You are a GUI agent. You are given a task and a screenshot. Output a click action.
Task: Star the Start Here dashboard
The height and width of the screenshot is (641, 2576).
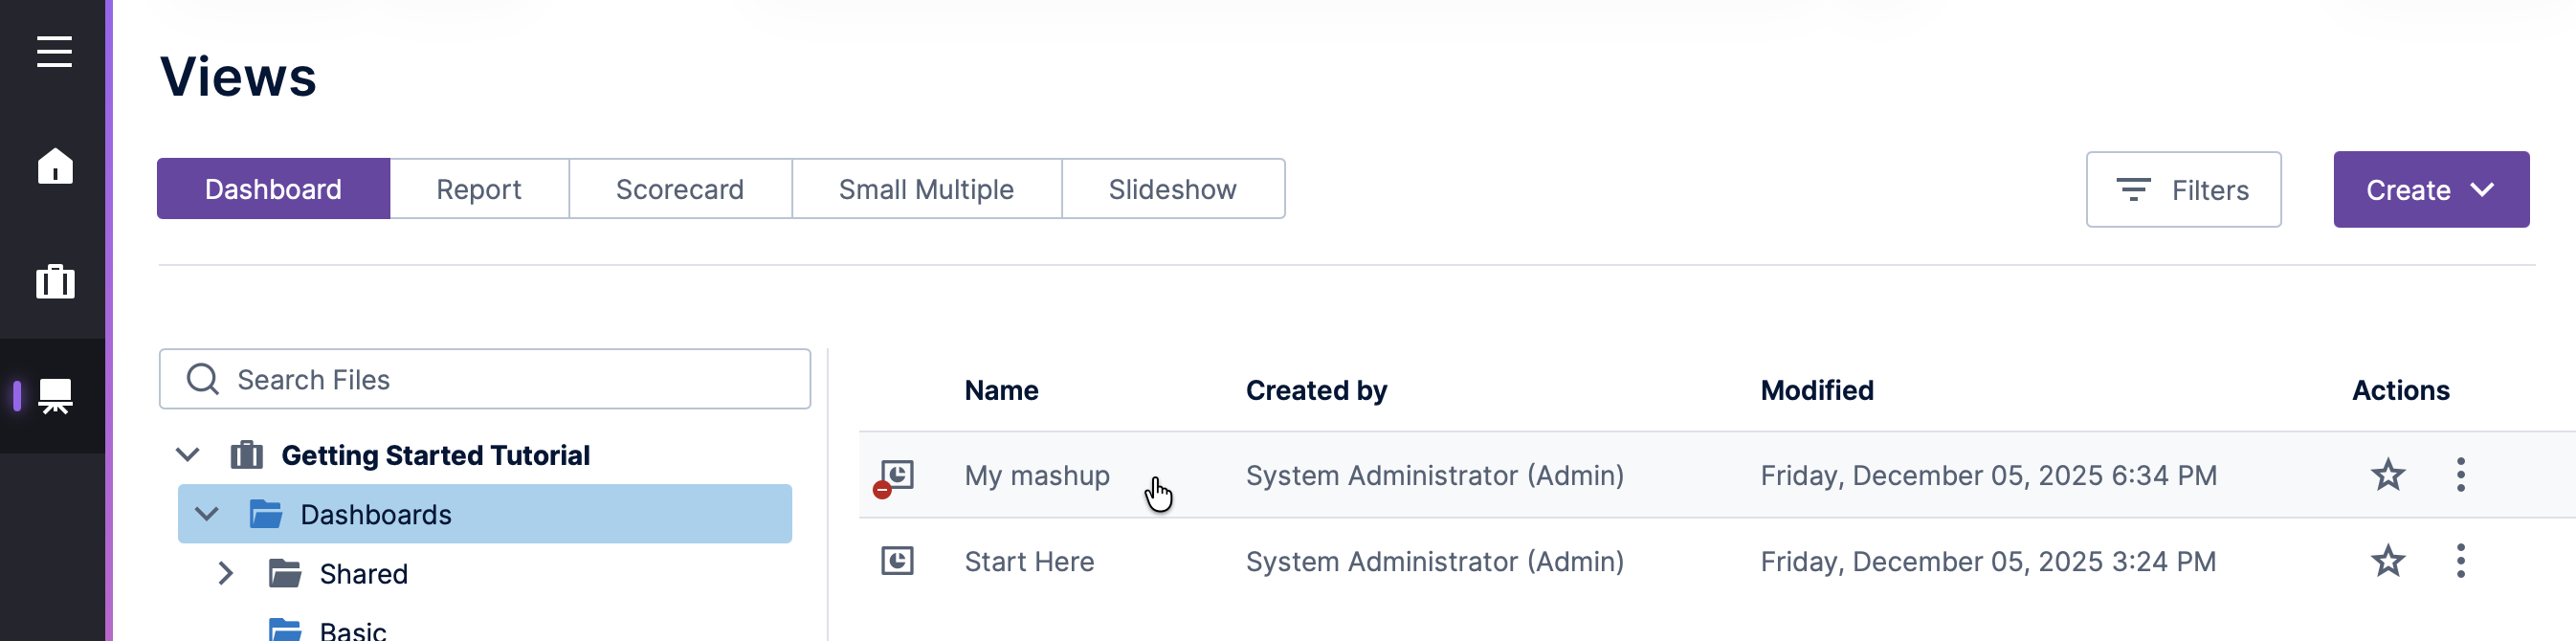pos(2387,561)
